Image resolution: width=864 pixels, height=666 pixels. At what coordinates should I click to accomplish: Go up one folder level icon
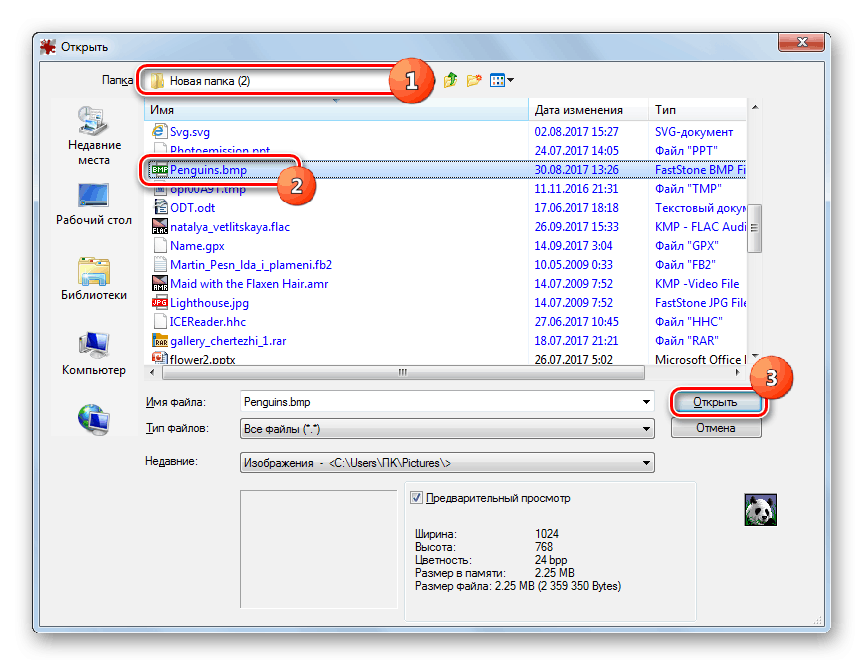[450, 80]
